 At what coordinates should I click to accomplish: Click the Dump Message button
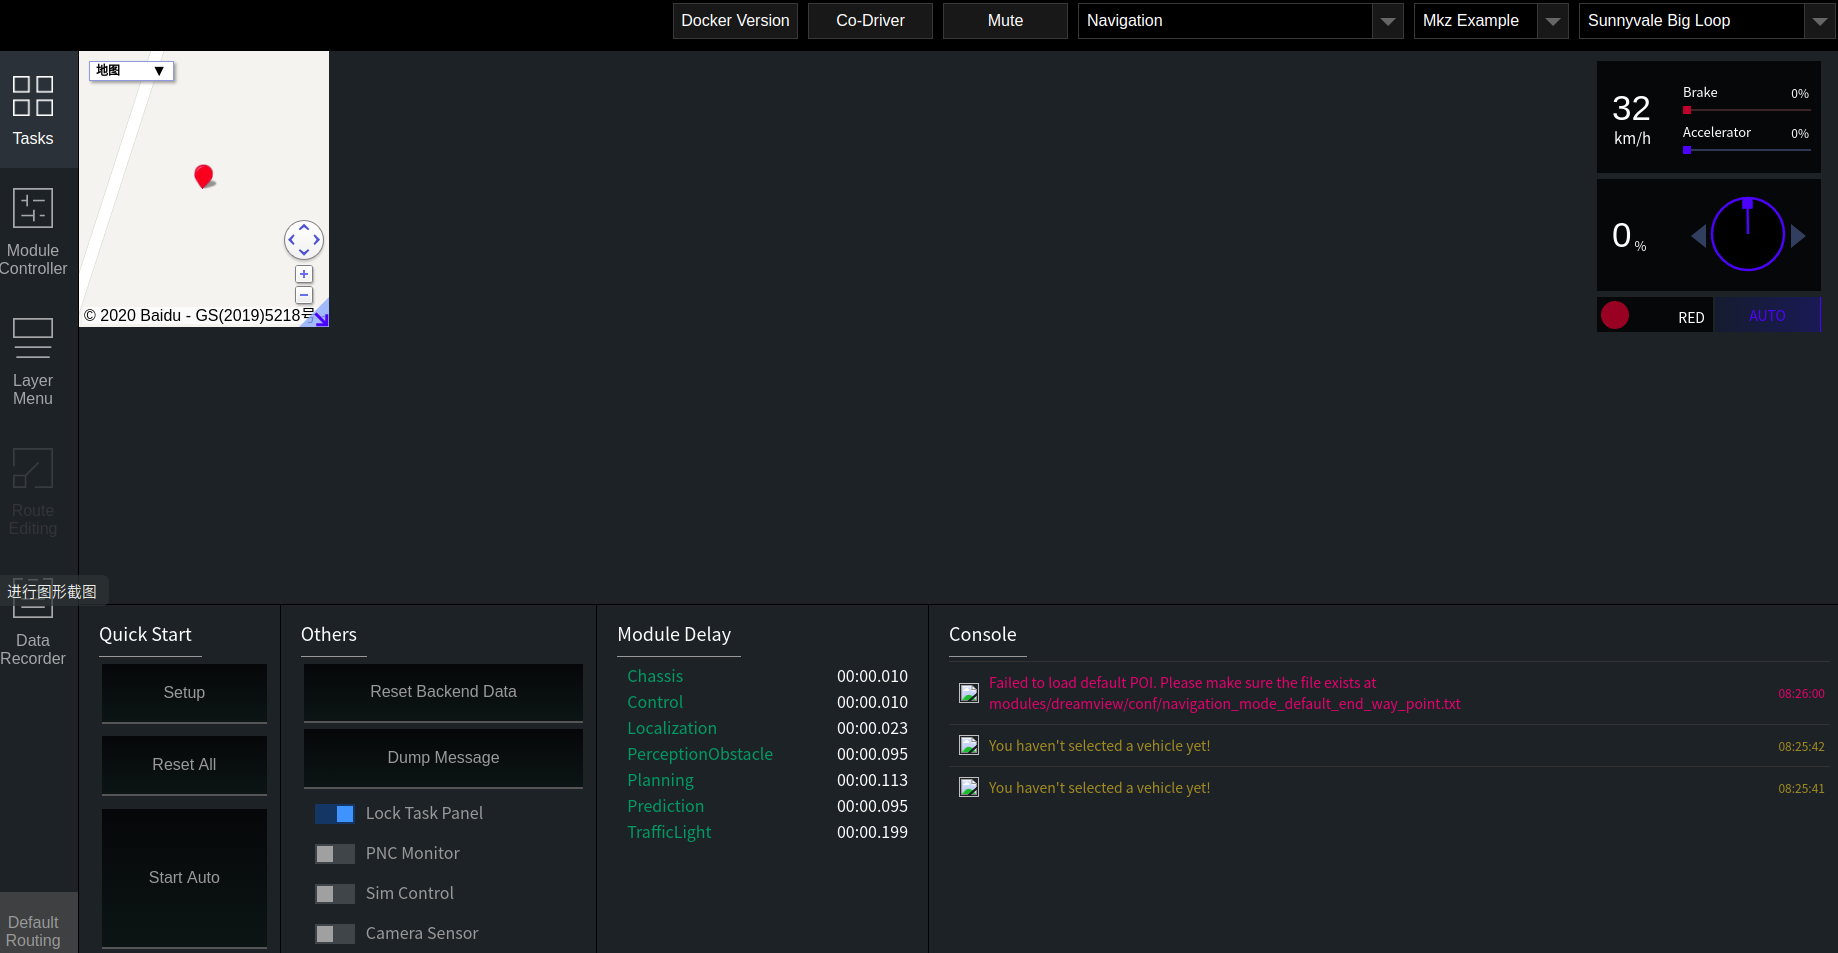click(x=442, y=757)
